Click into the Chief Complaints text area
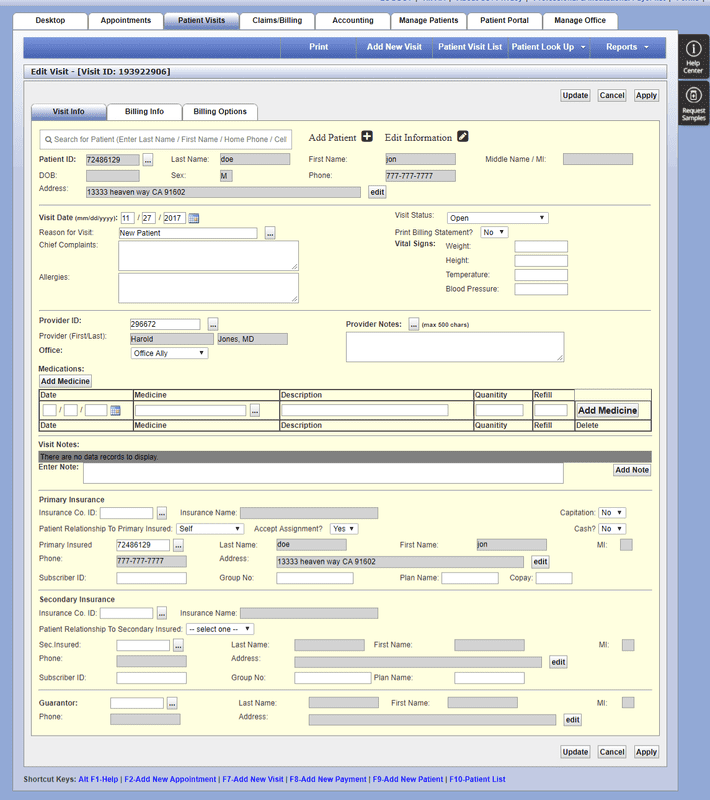The height and width of the screenshot is (800, 710). pos(209,256)
